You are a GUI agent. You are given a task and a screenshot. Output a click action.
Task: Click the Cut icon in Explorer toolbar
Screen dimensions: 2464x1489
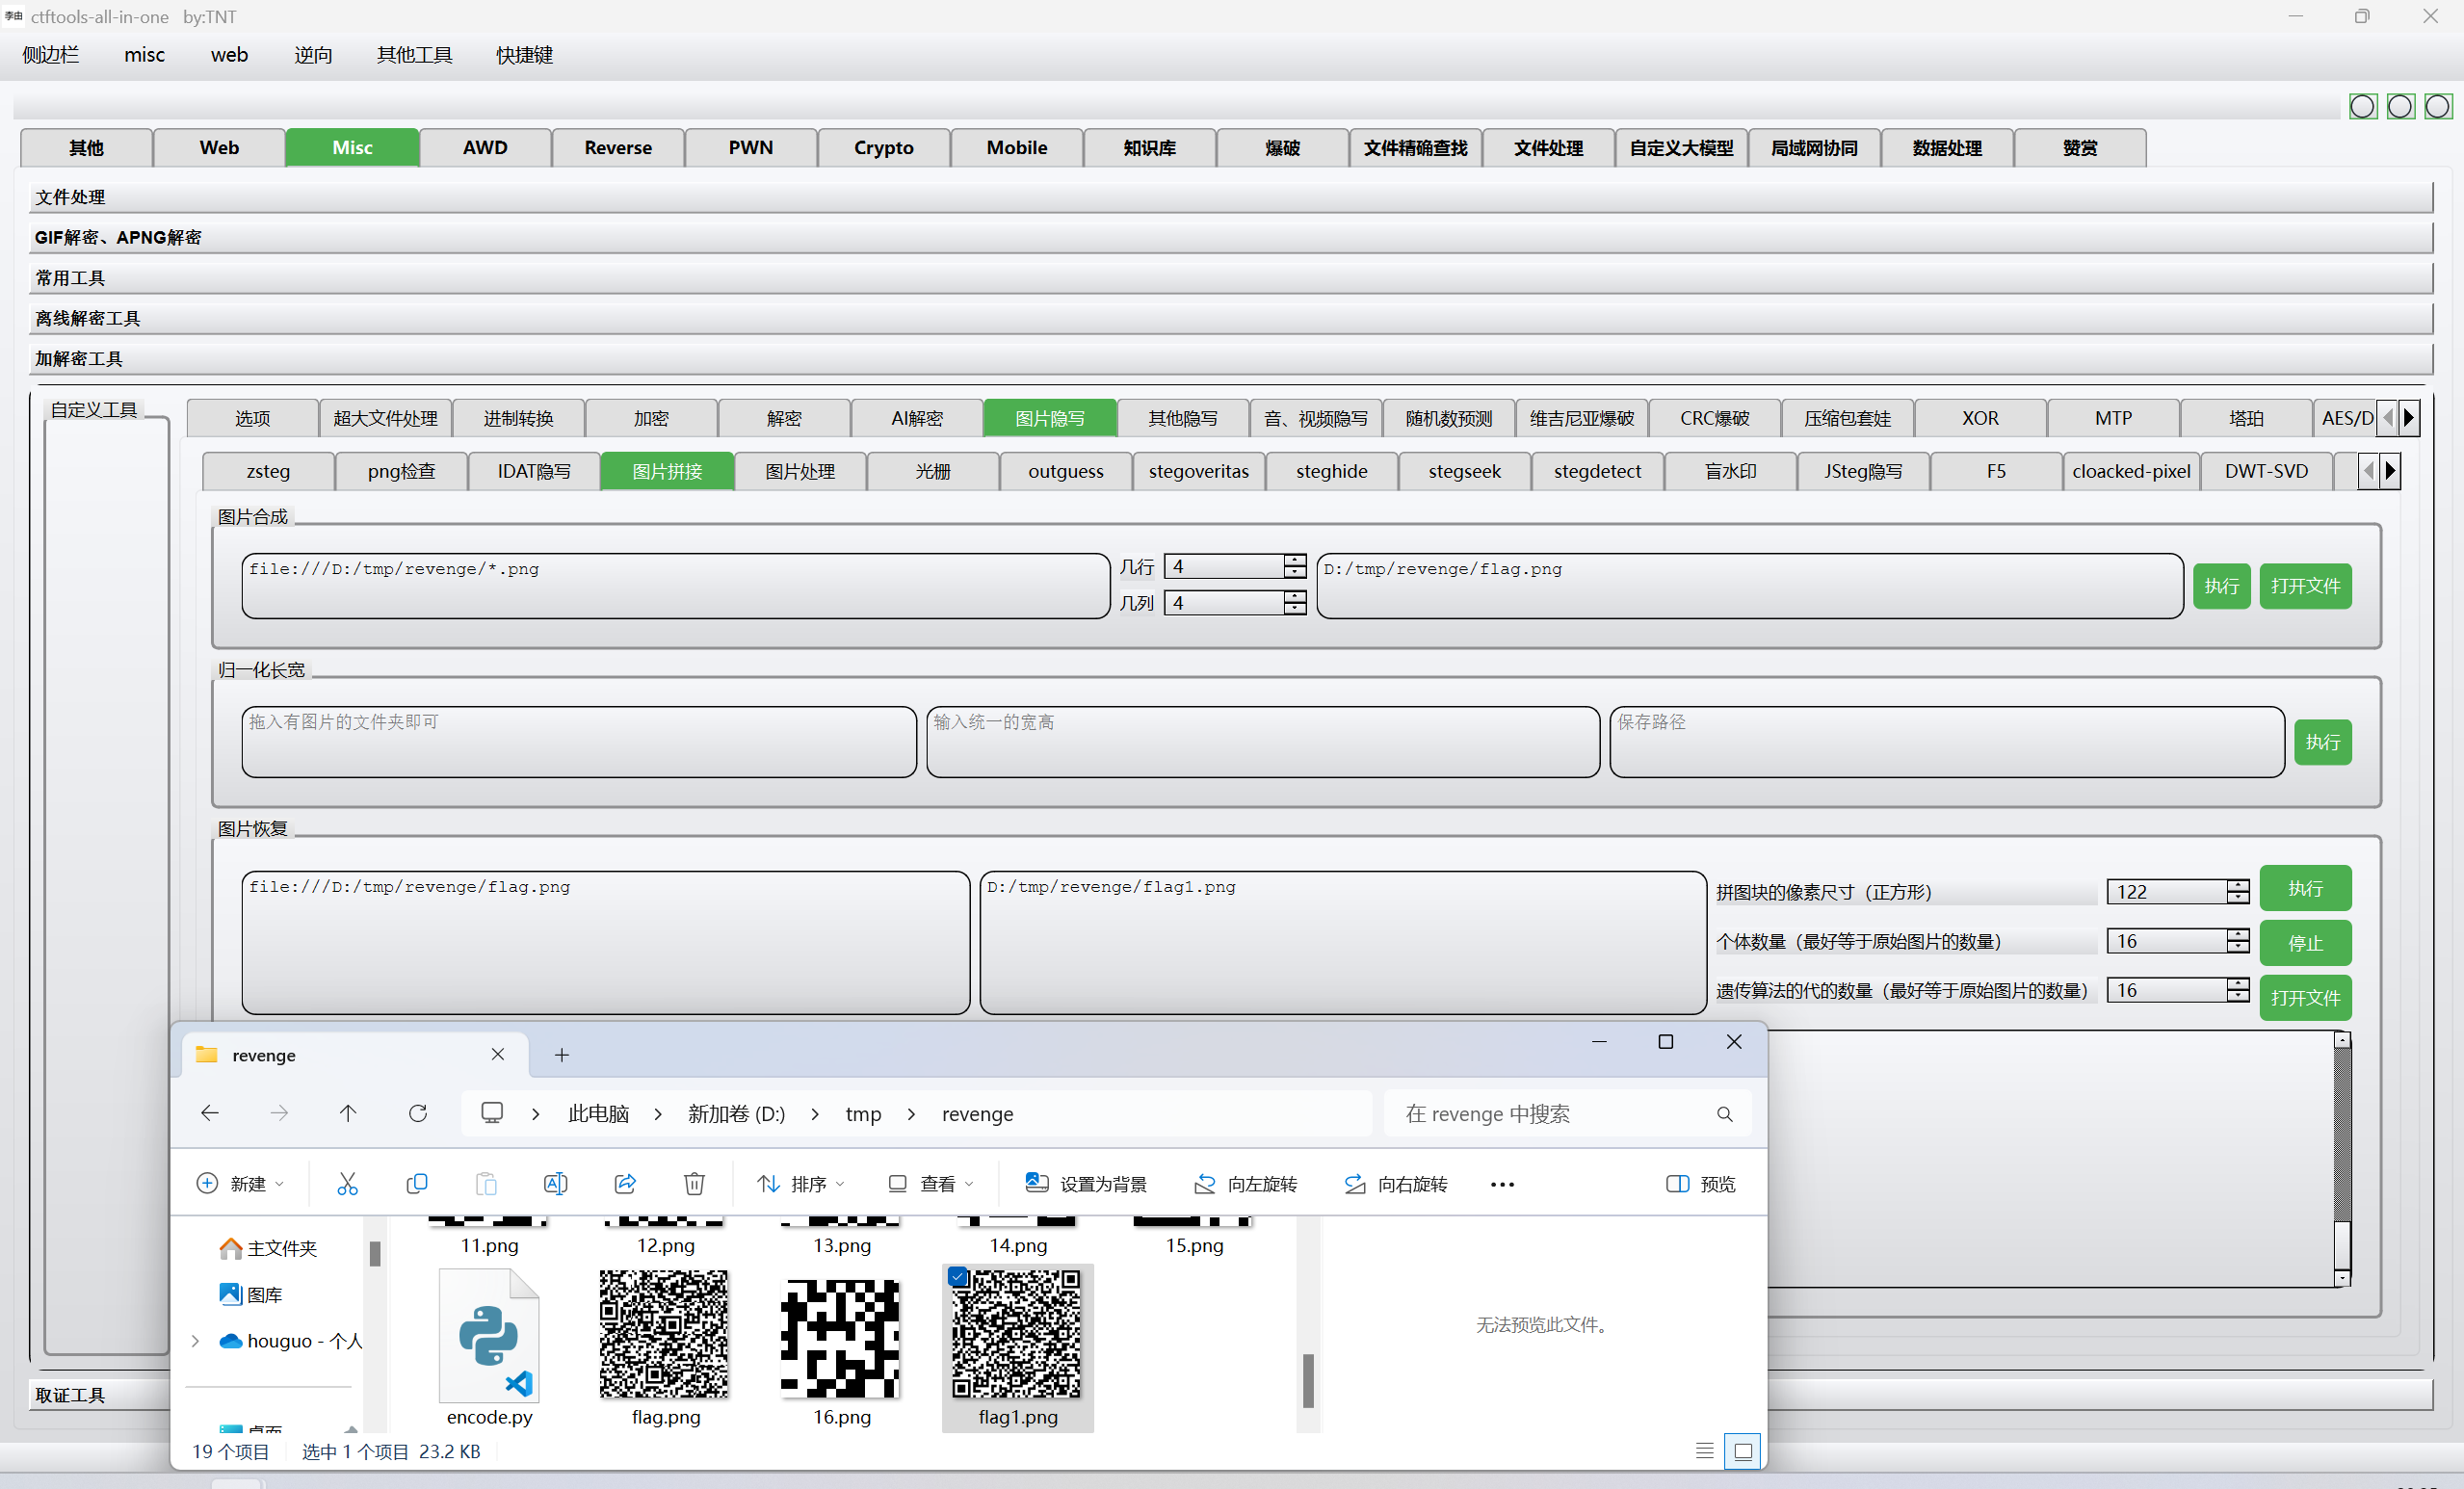point(347,1184)
